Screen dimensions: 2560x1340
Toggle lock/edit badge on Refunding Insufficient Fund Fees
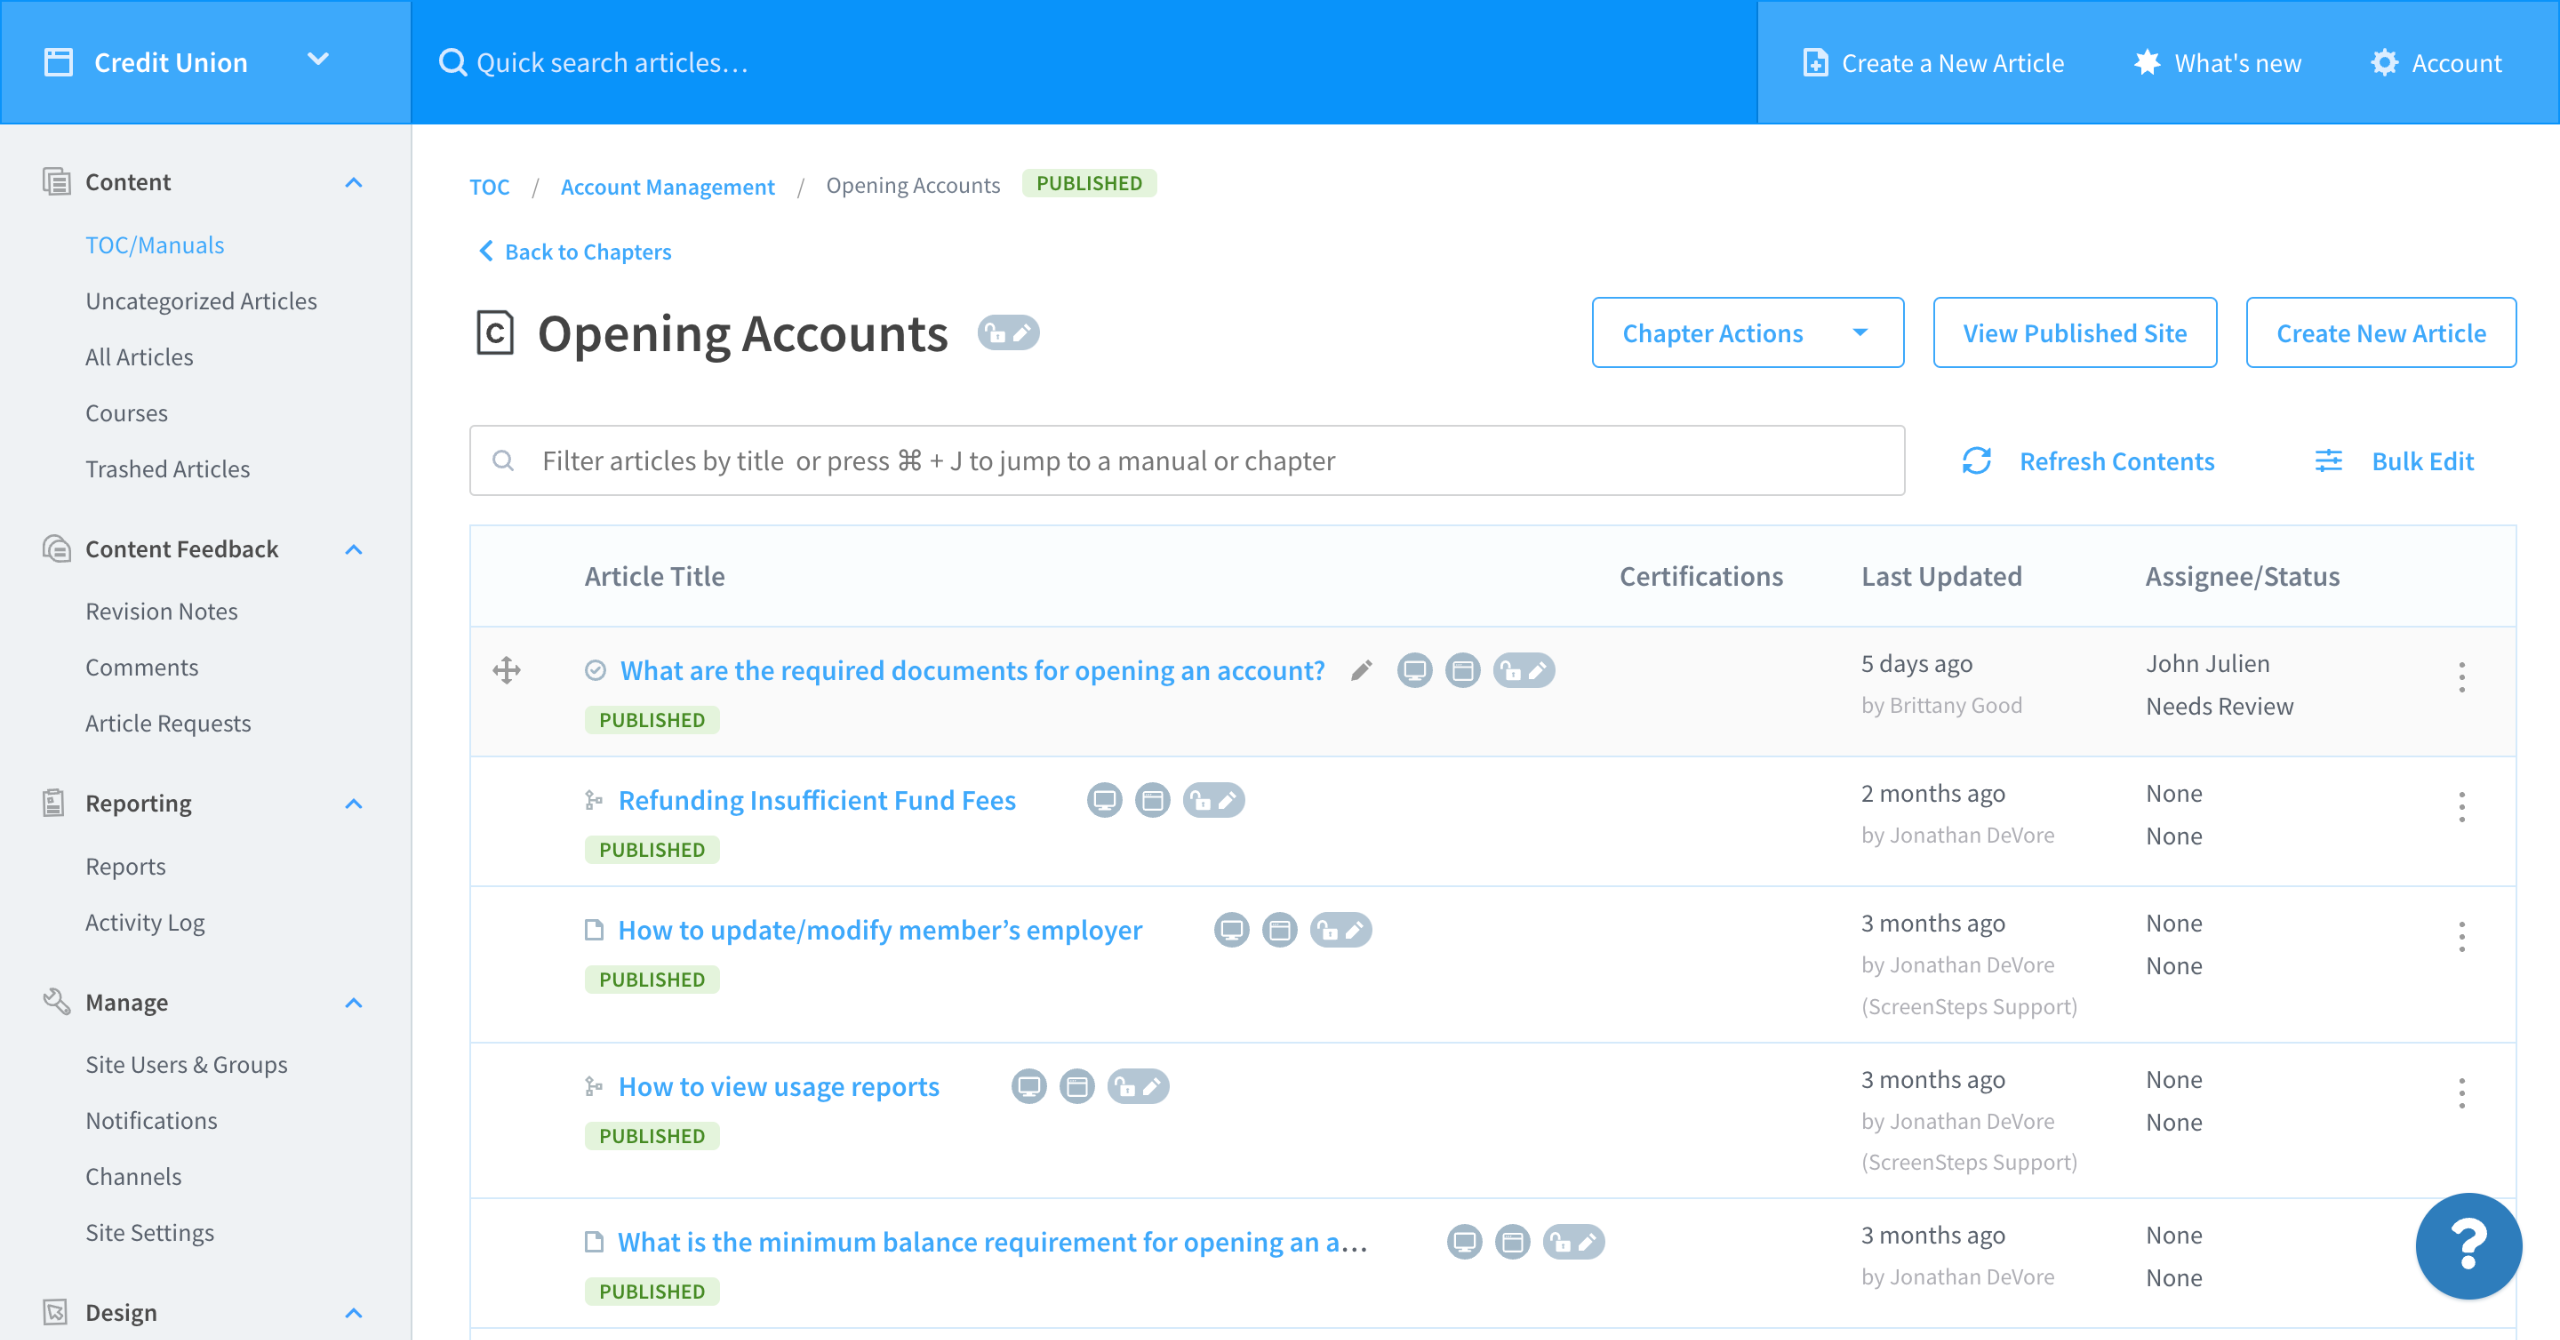[1213, 800]
